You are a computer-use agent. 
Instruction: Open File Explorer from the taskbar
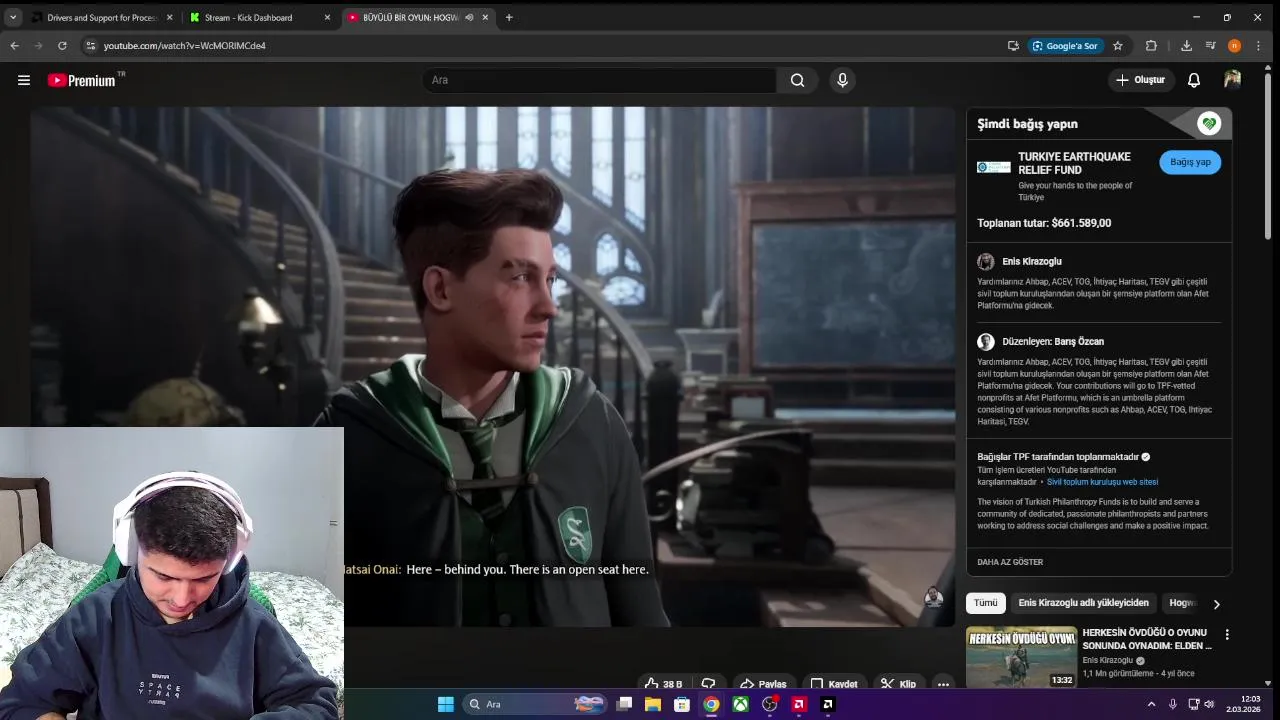[x=653, y=704]
